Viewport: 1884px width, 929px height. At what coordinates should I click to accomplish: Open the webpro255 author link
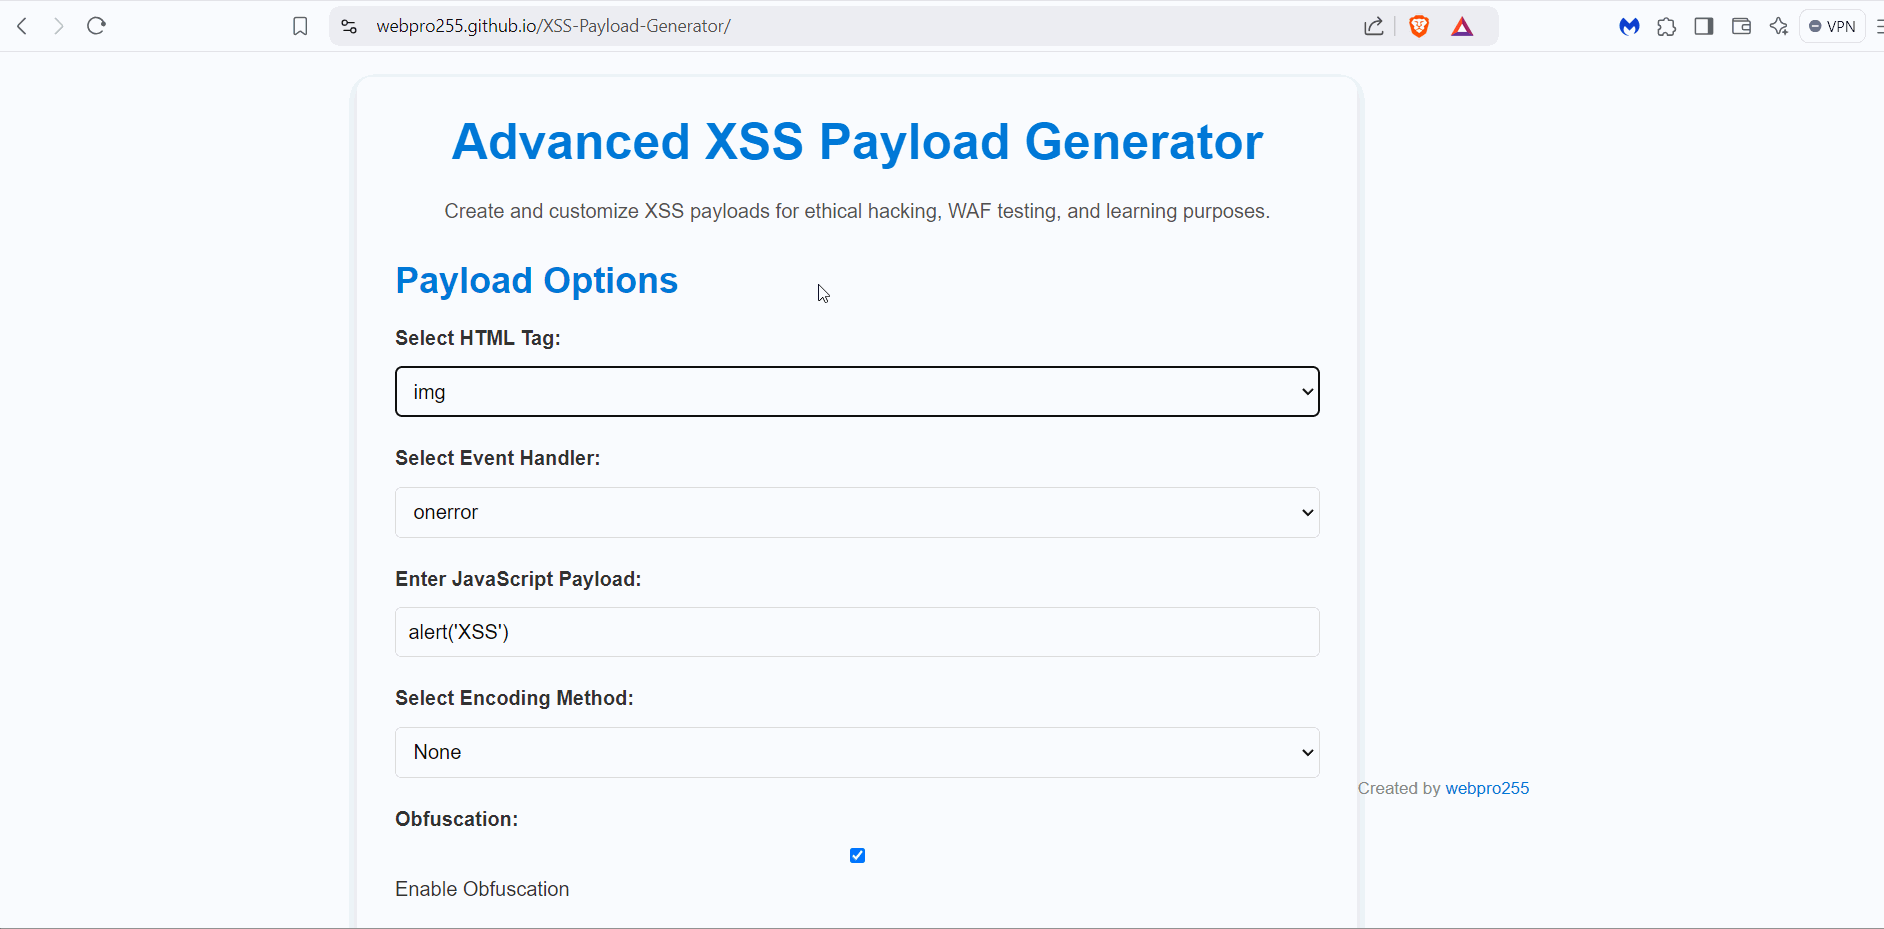coord(1487,789)
